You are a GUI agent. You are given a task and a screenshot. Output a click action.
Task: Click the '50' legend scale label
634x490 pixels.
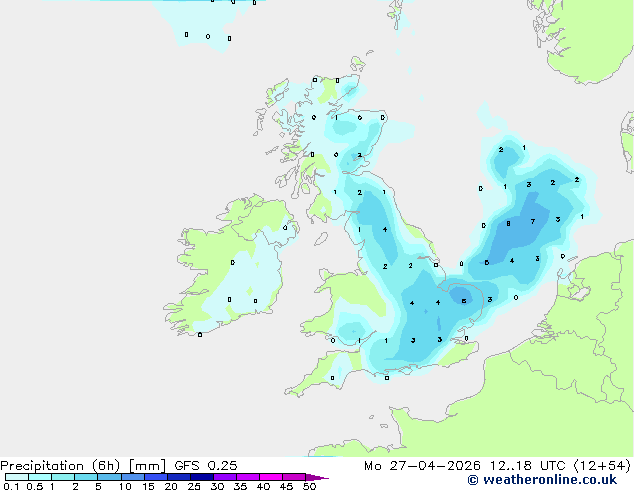pyautogui.click(x=309, y=486)
